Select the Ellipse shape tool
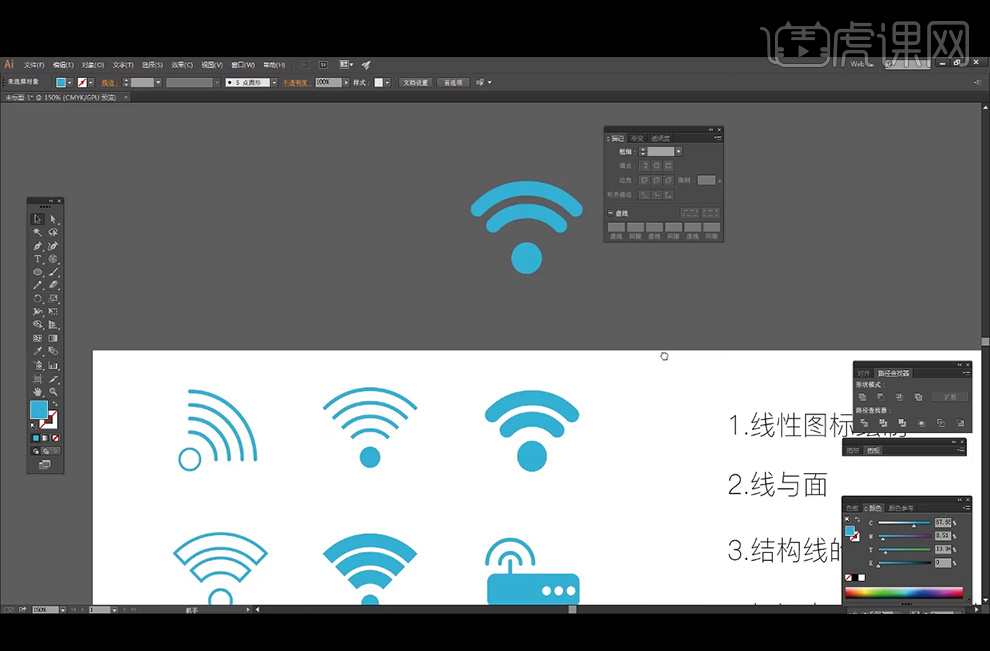Image resolution: width=990 pixels, height=651 pixels. (38, 272)
